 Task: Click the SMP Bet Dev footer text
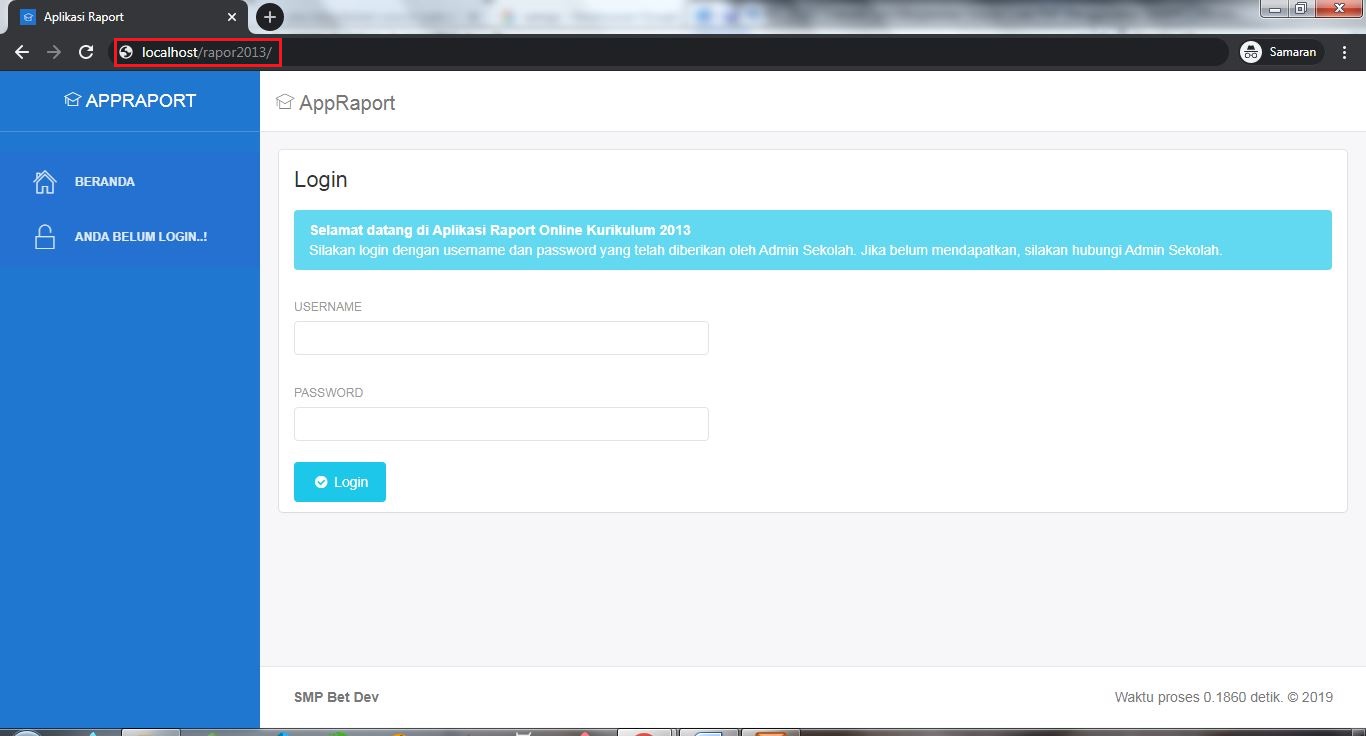click(x=336, y=697)
